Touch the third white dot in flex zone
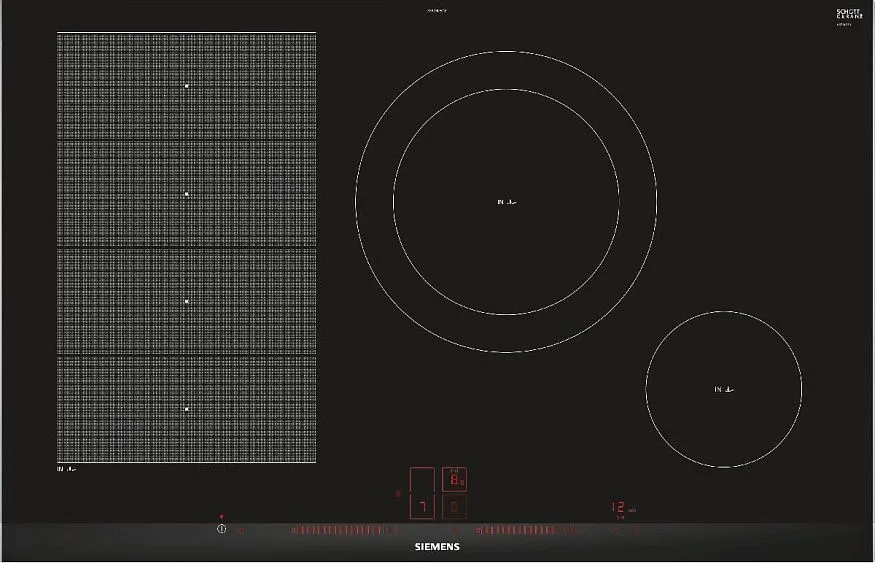 pos(187,301)
